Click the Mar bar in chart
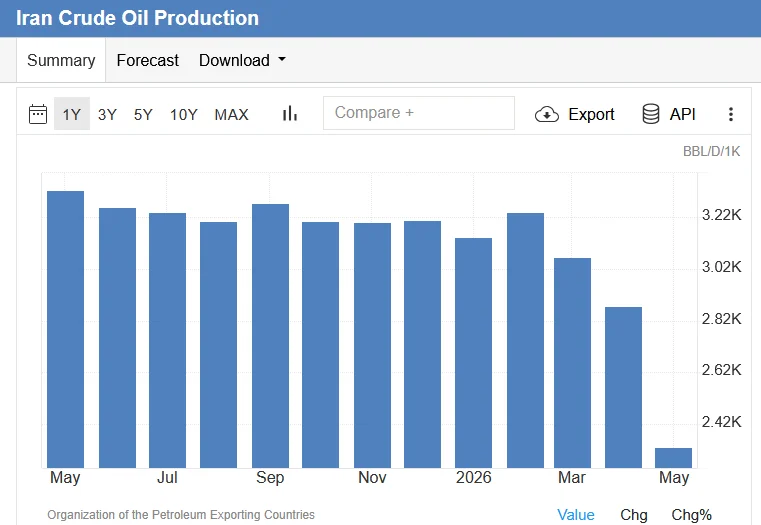 (572, 363)
